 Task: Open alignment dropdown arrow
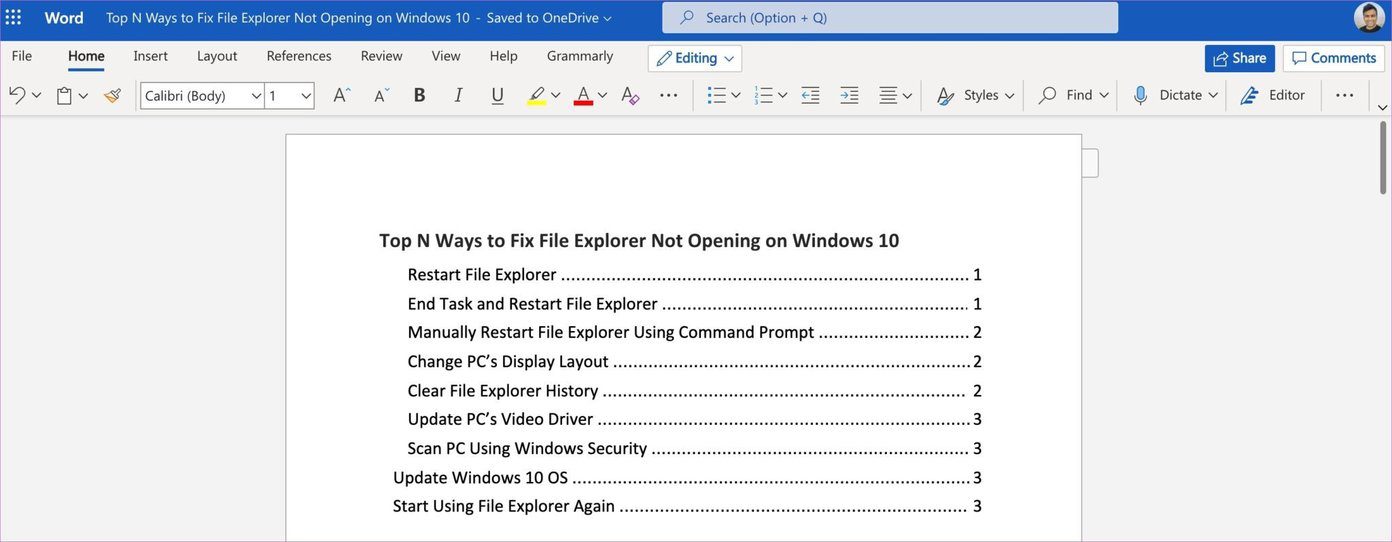[x=907, y=96]
